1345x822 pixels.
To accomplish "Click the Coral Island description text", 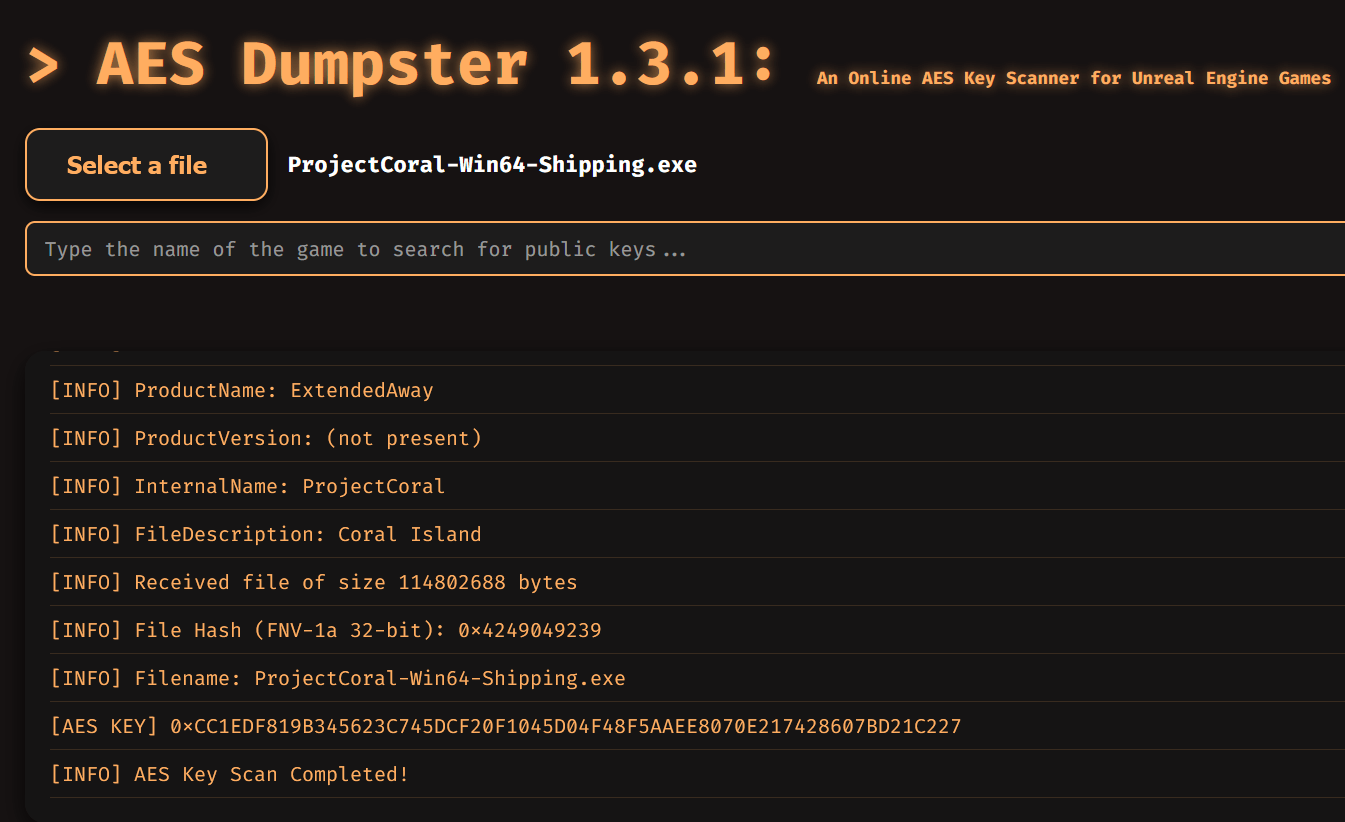I will click(410, 534).
